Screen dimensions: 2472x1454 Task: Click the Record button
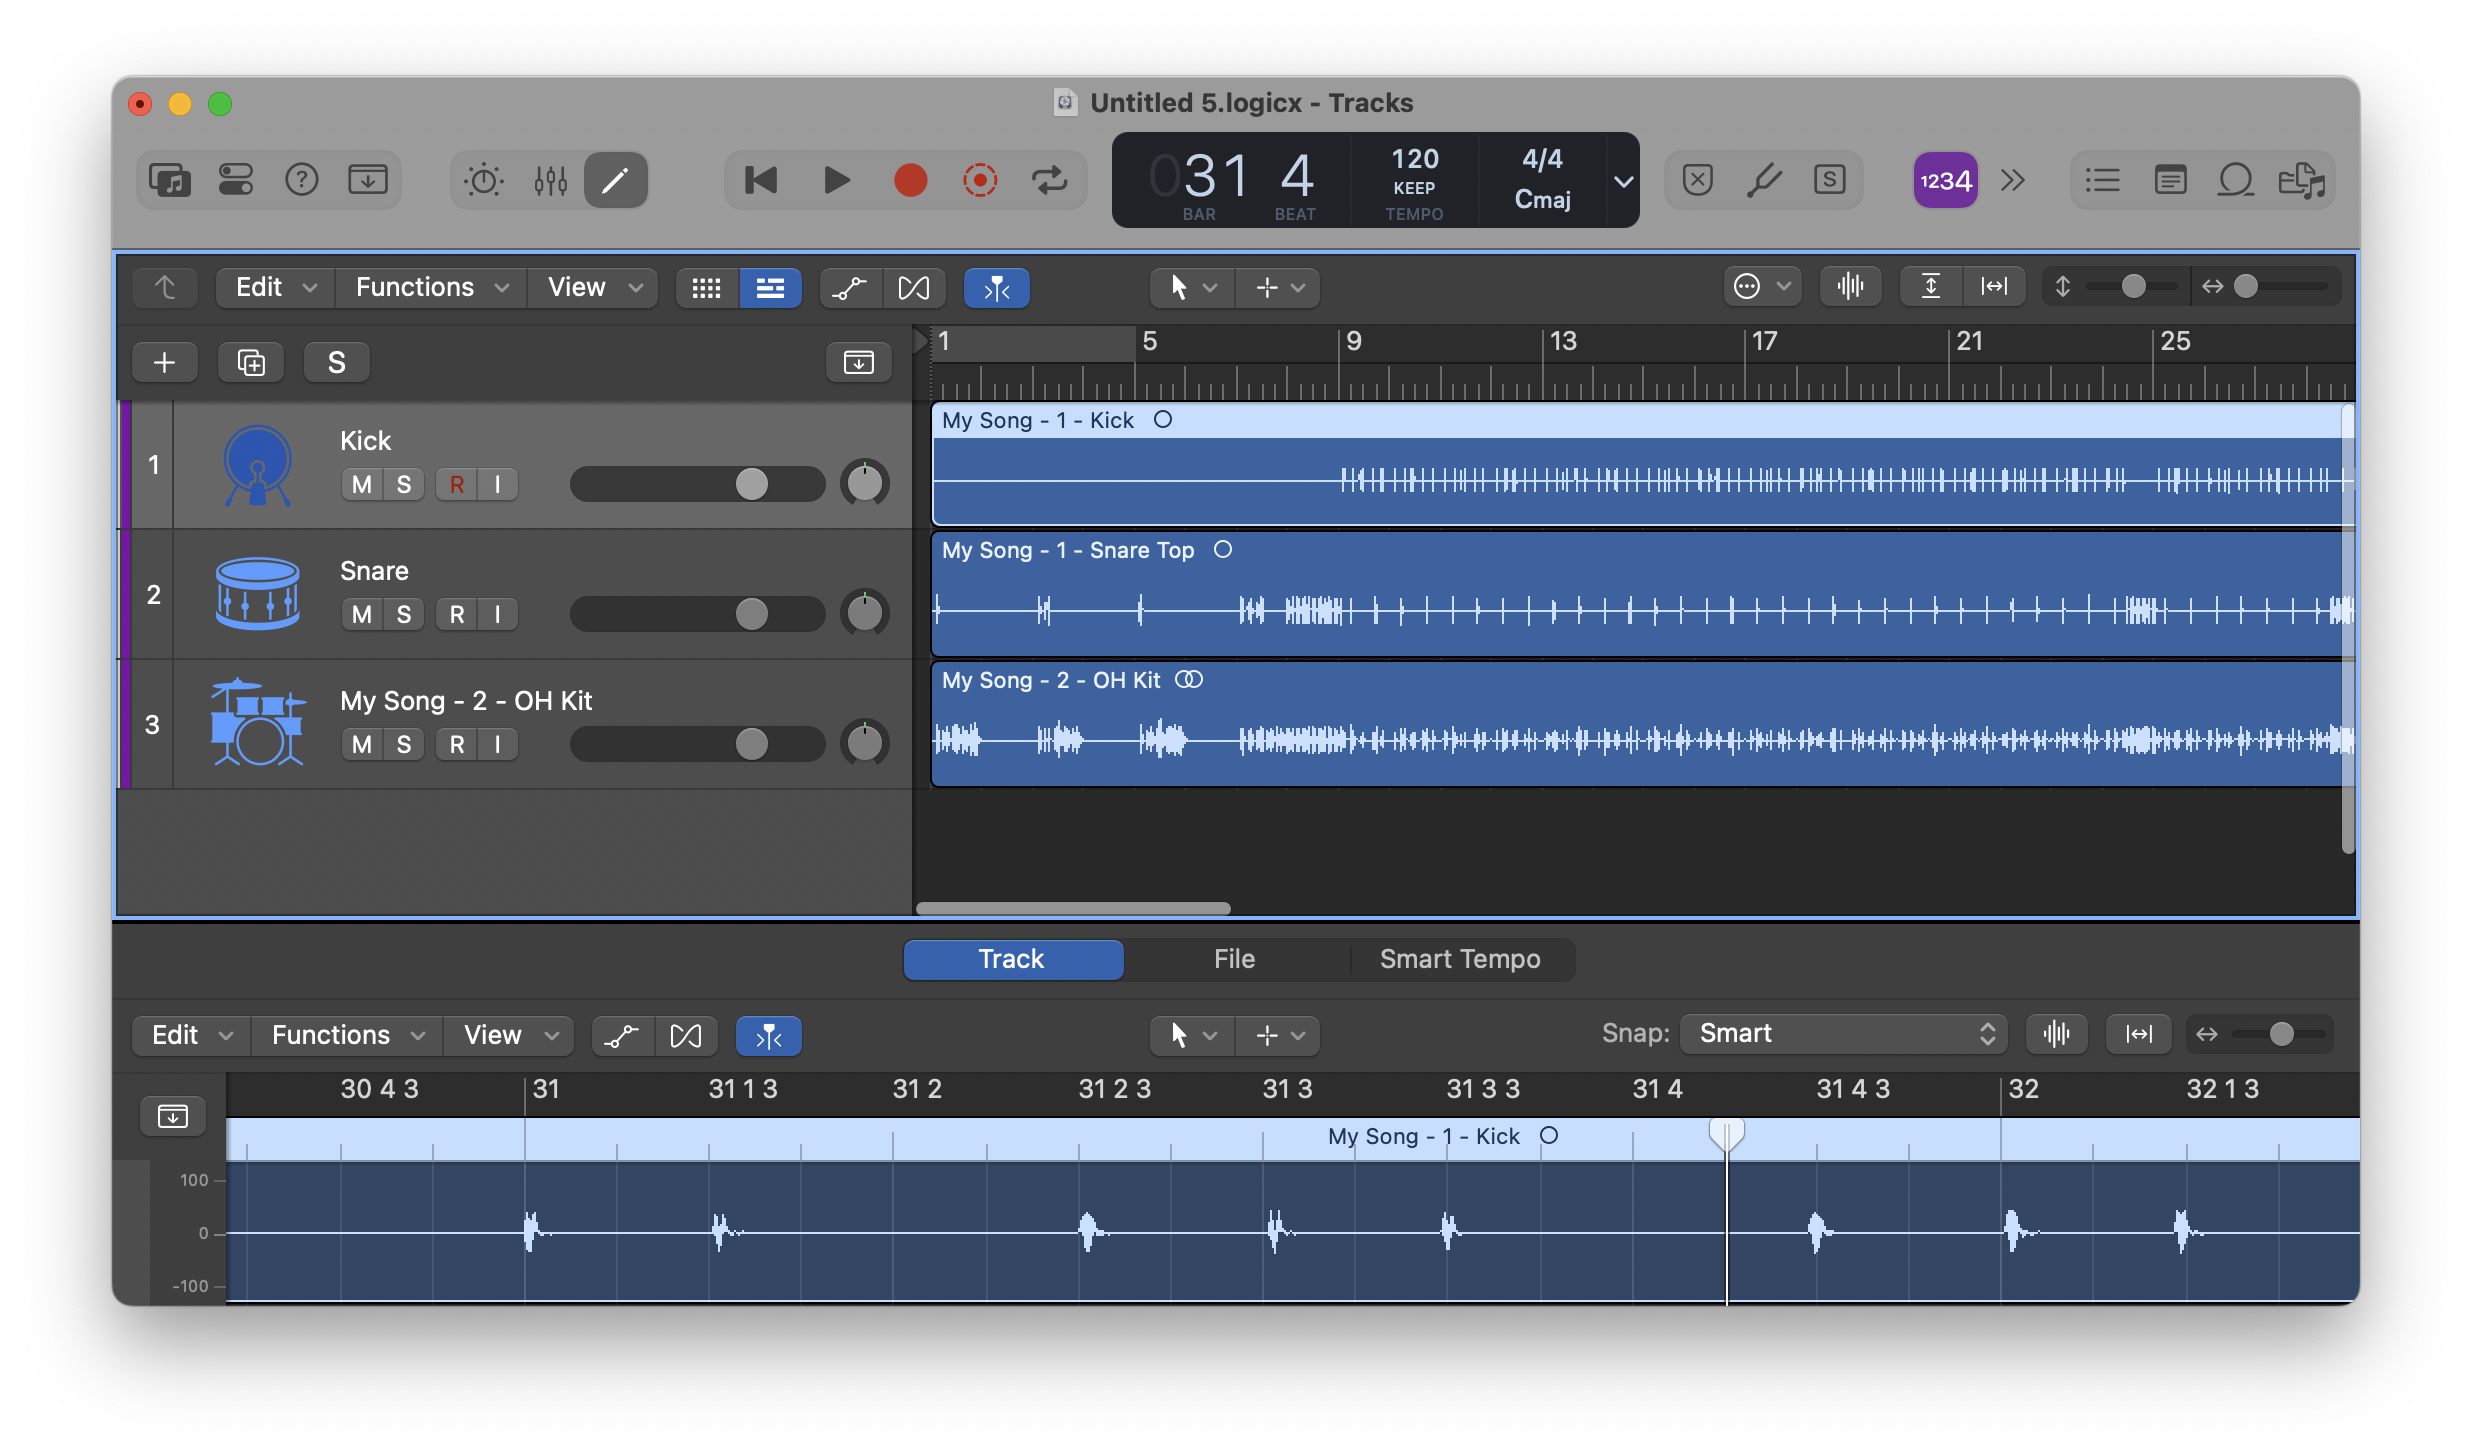[910, 181]
